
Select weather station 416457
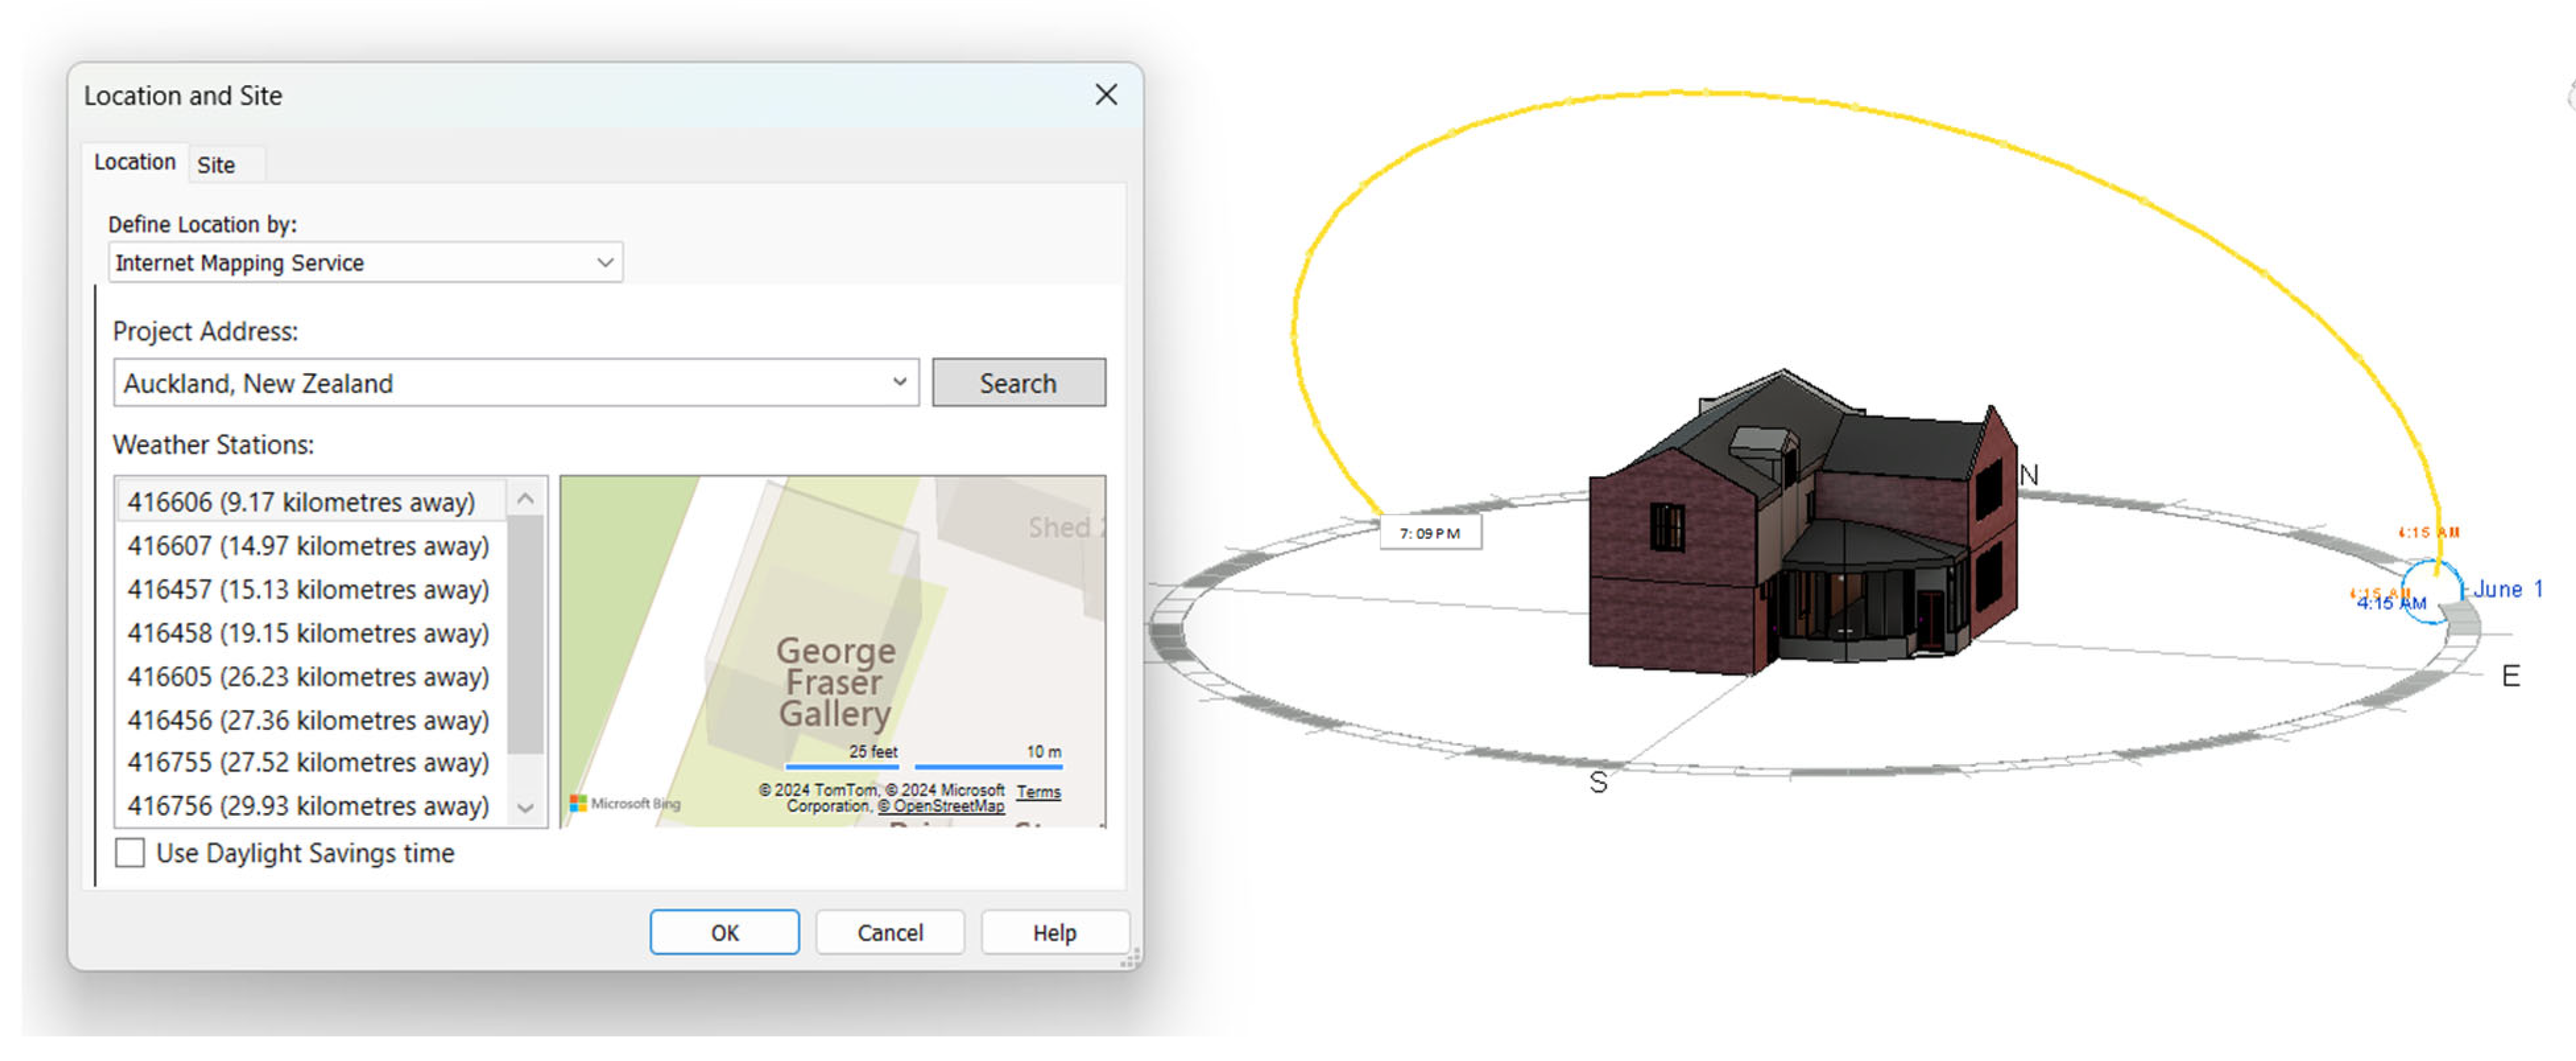(308, 590)
